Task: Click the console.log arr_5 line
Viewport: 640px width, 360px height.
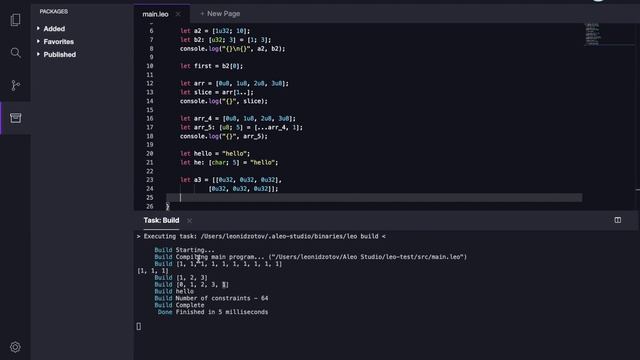Action: point(224,136)
